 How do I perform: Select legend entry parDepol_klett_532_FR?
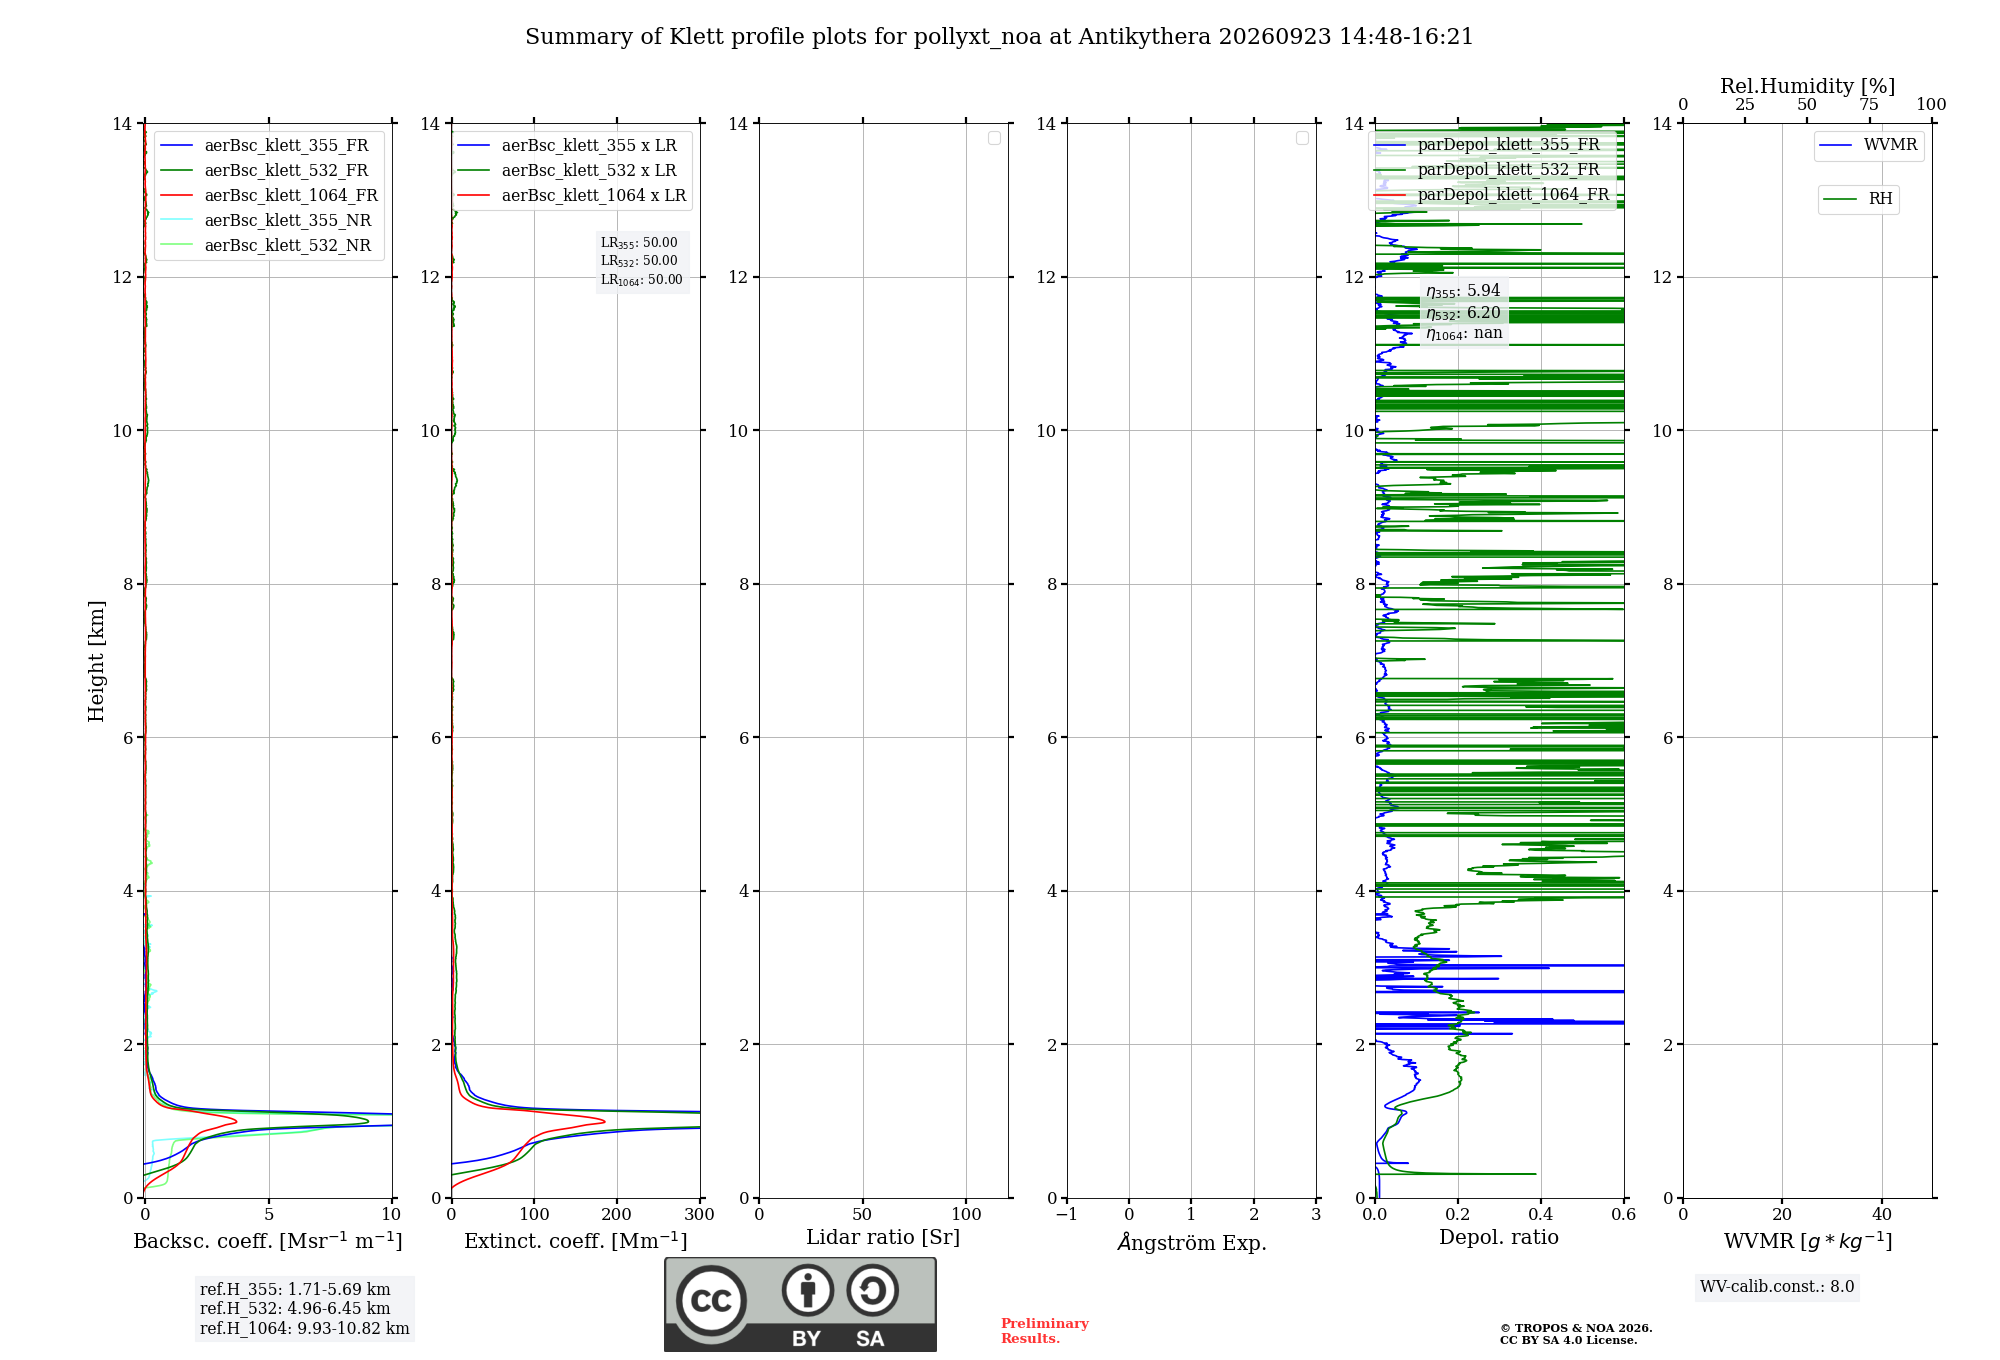pos(1487,170)
